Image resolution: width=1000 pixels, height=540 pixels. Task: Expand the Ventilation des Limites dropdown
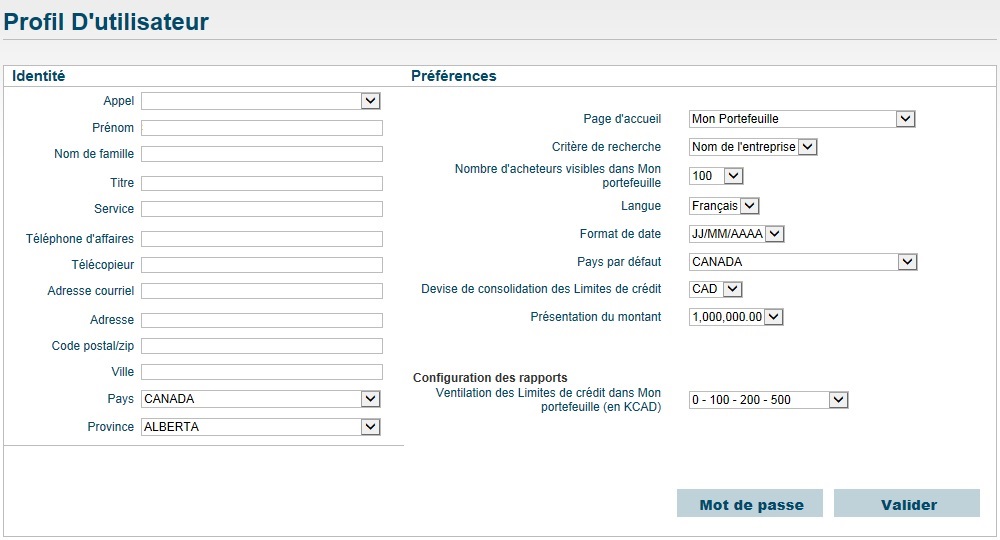[x=768, y=400]
